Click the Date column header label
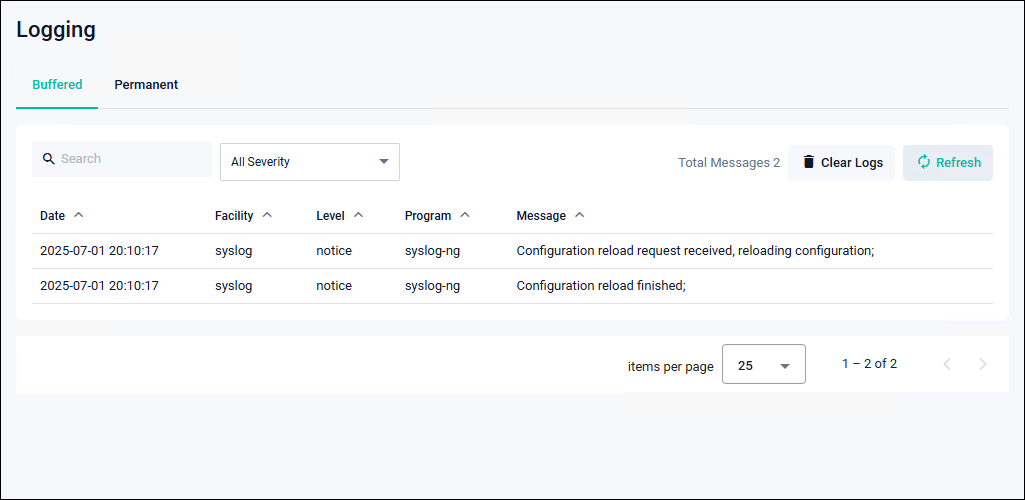 click(x=52, y=216)
